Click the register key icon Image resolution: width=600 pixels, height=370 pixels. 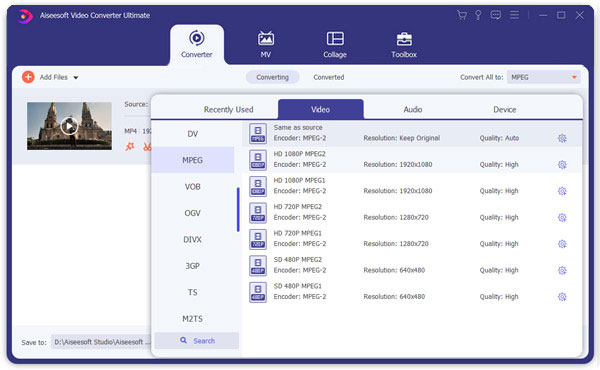(x=478, y=15)
